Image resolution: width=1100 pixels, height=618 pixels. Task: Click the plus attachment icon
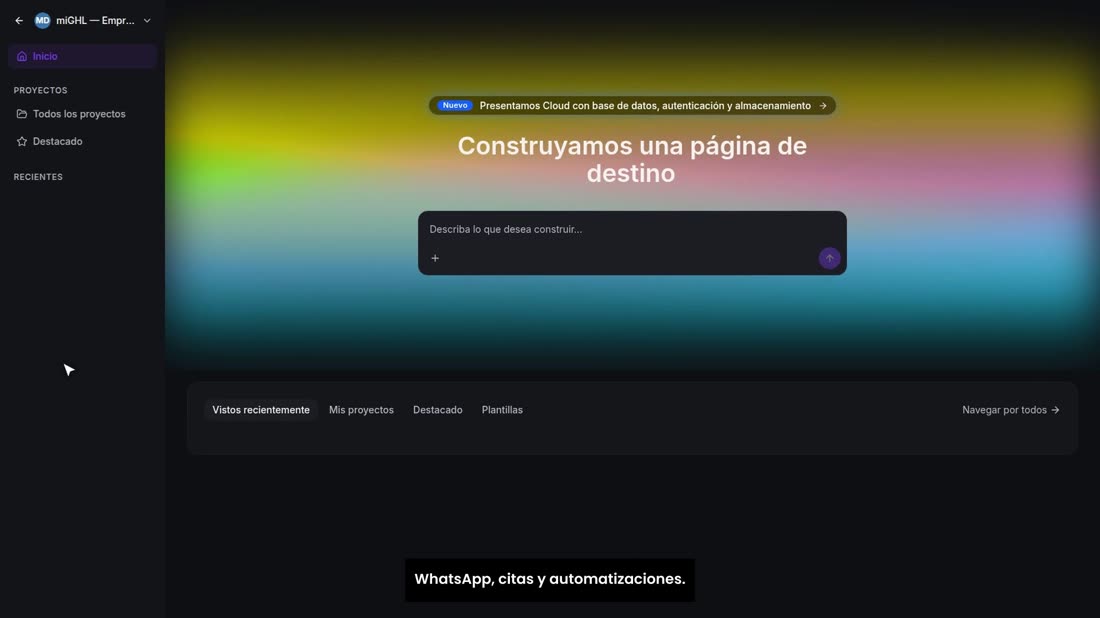pos(435,258)
